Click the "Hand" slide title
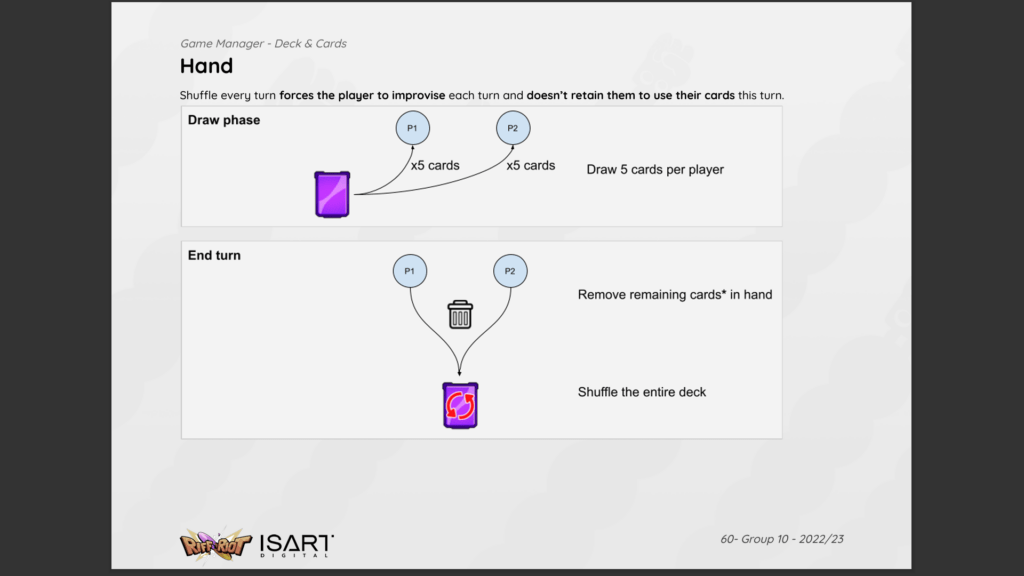Viewport: 1024px width, 576px height. pyautogui.click(x=206, y=67)
